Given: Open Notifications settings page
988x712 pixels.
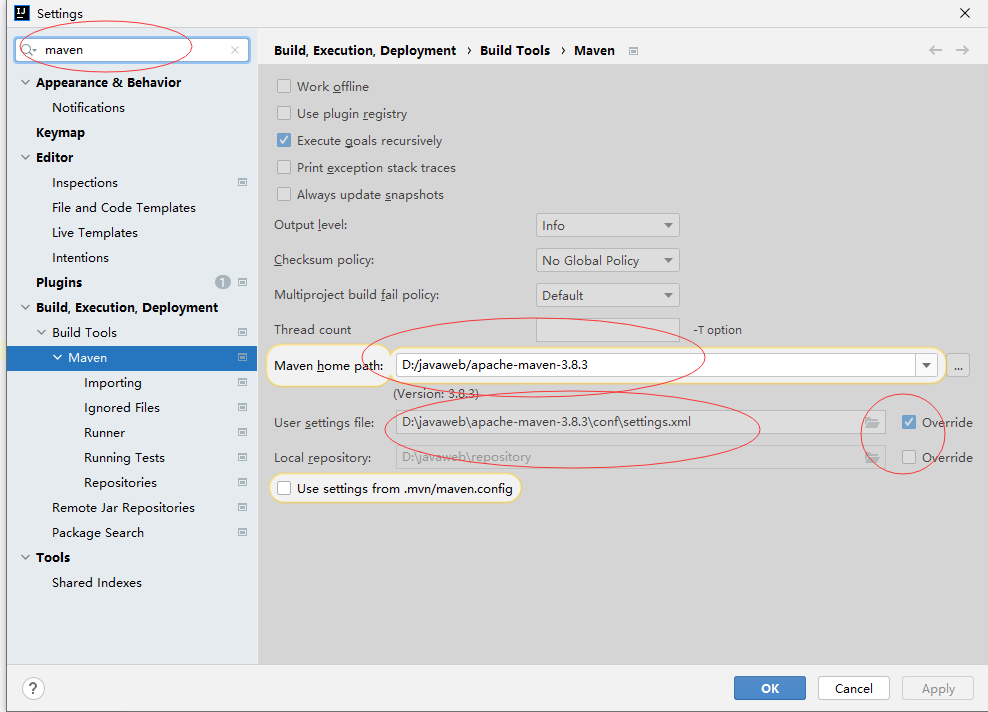Looking at the screenshot, I should pos(88,108).
